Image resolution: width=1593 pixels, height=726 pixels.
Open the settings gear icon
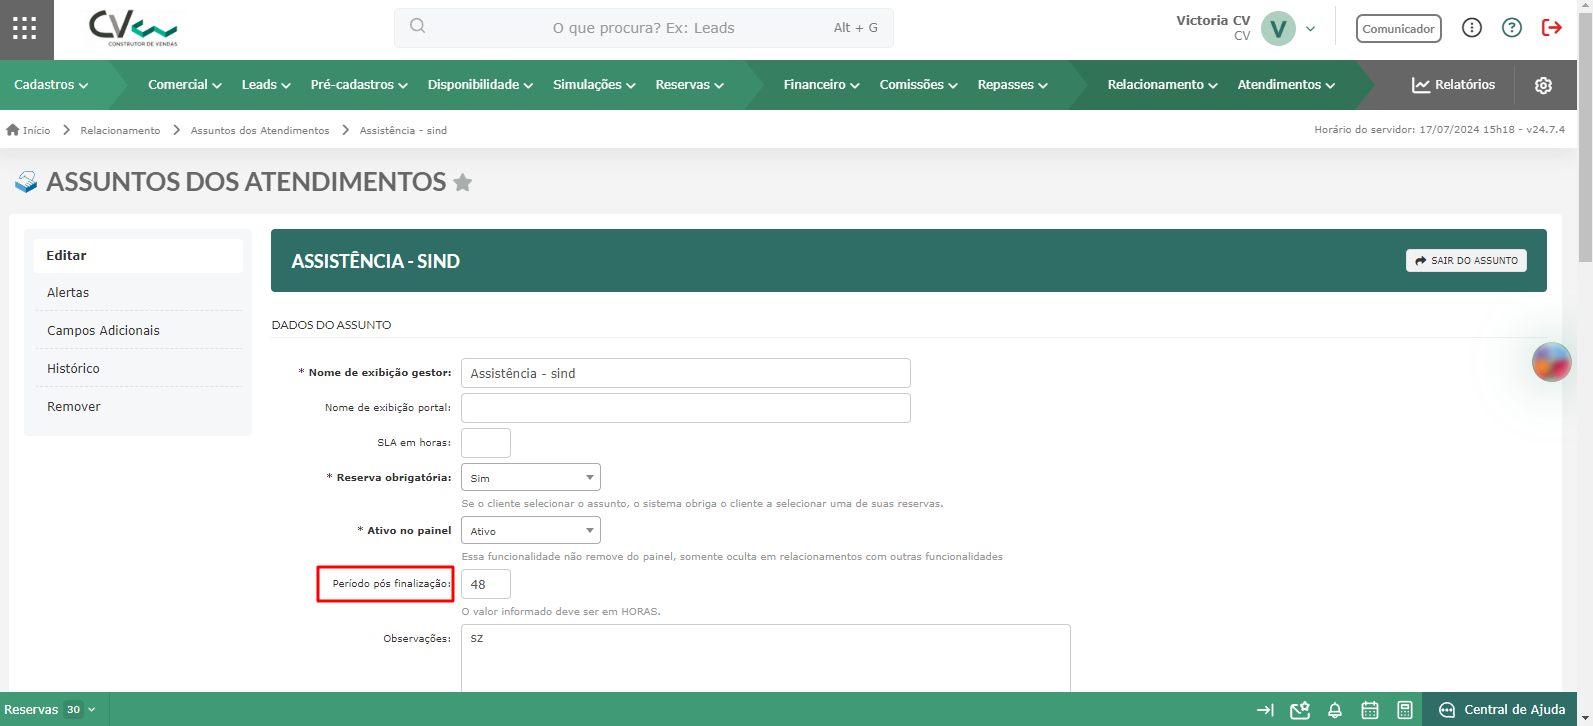(x=1543, y=85)
